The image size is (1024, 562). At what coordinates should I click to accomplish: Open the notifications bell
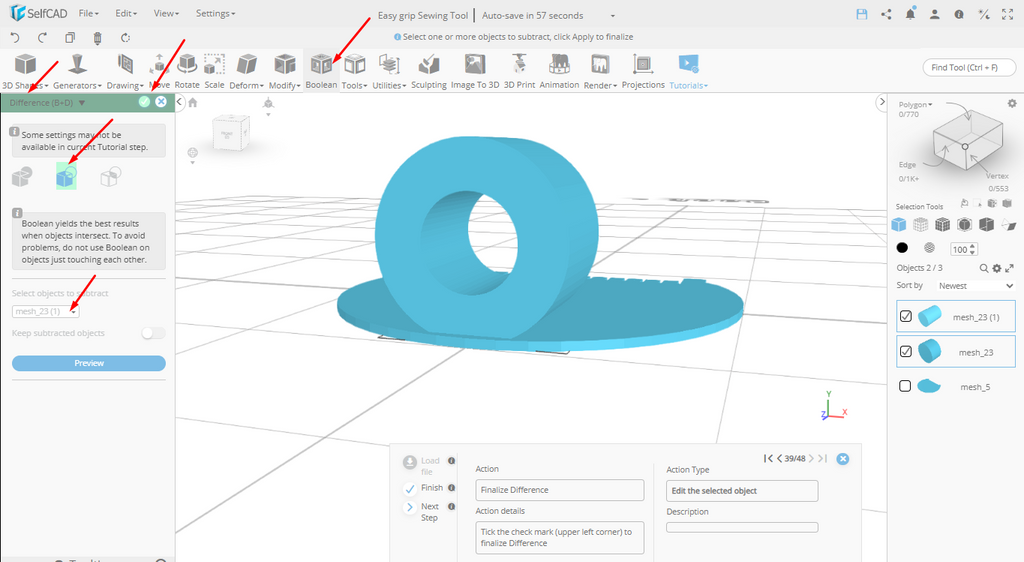point(910,14)
